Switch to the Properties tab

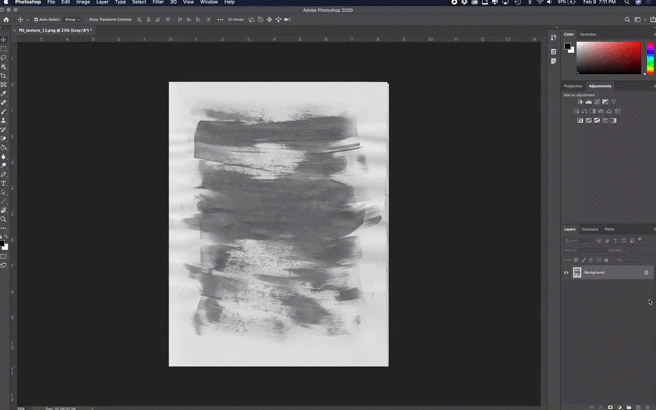click(573, 86)
